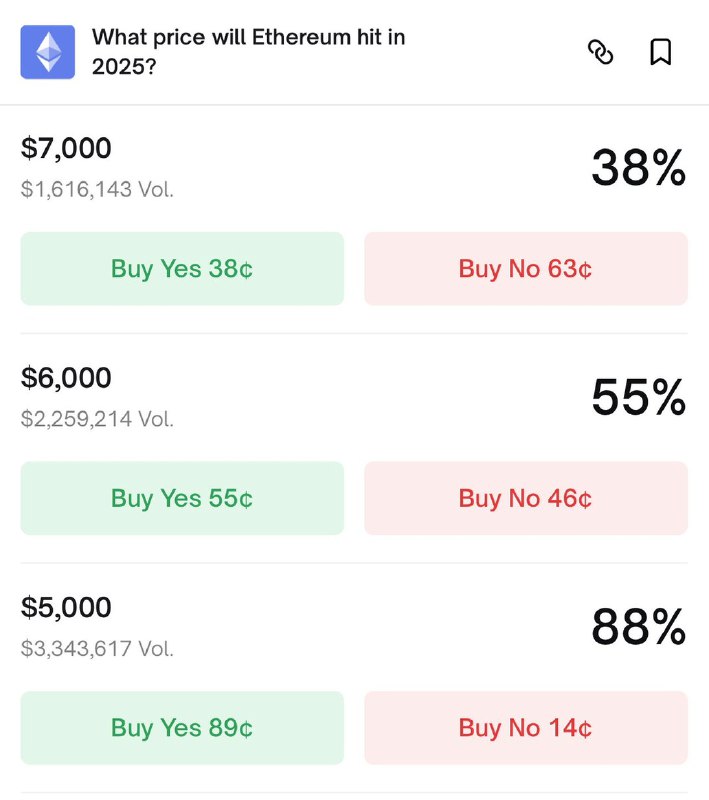The width and height of the screenshot is (709, 800).
Task: Click the $2,259,214 volume label
Action: [97, 418]
